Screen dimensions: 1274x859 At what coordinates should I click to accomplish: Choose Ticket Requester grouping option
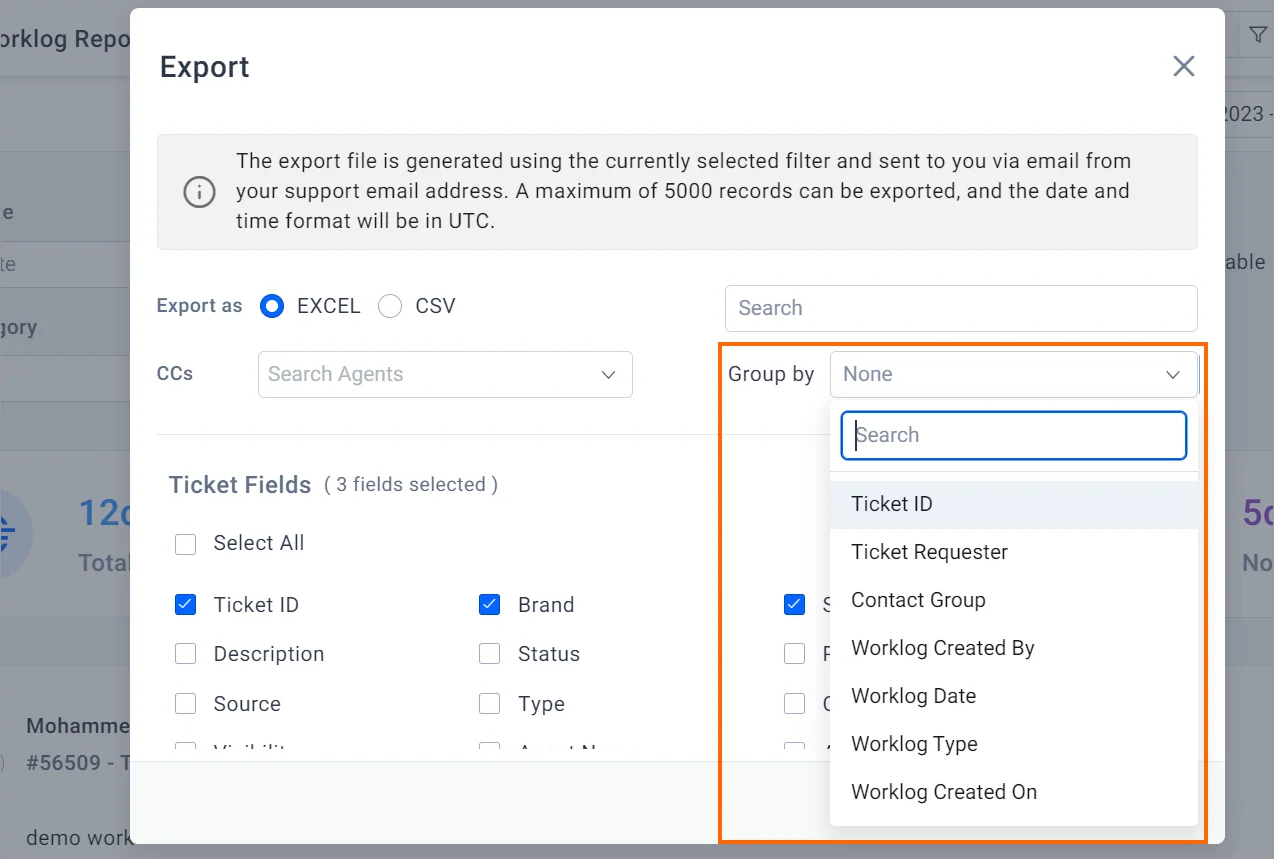point(929,552)
